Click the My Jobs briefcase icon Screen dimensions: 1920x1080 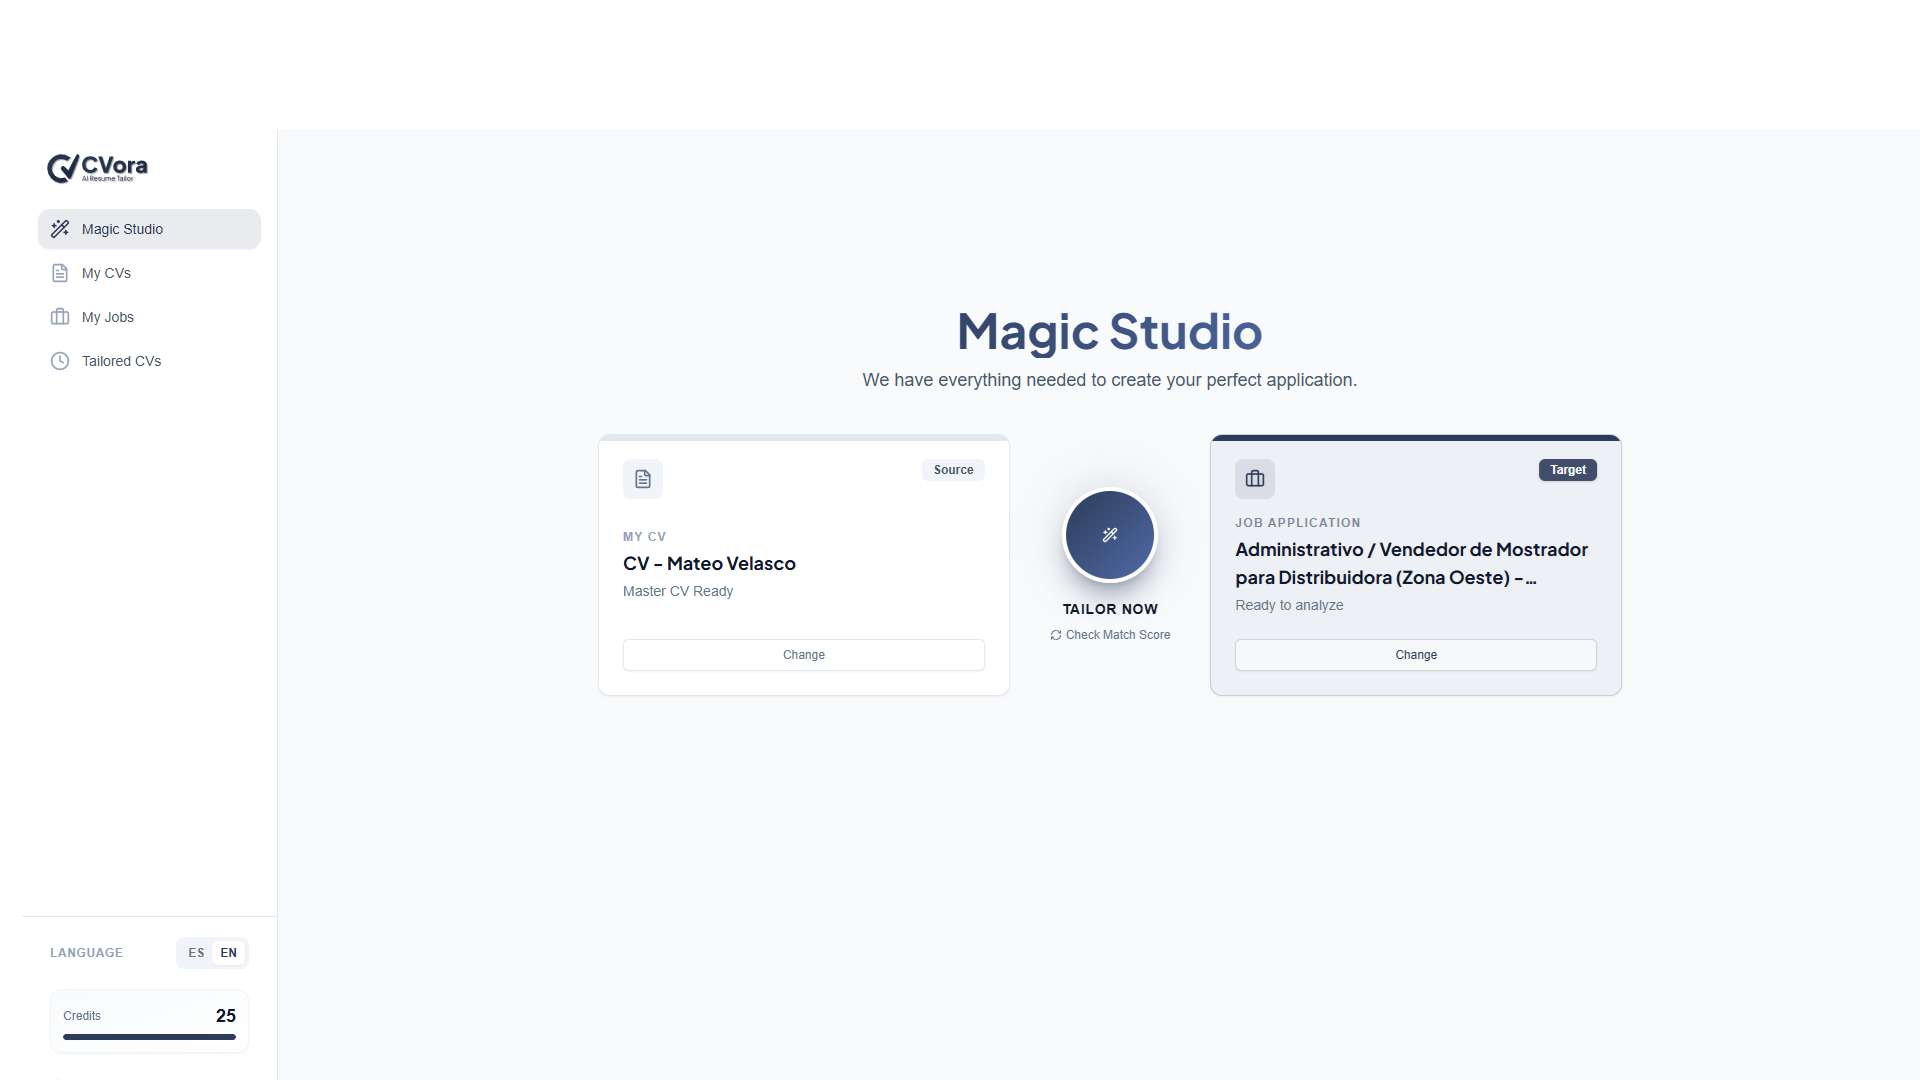pos(60,317)
